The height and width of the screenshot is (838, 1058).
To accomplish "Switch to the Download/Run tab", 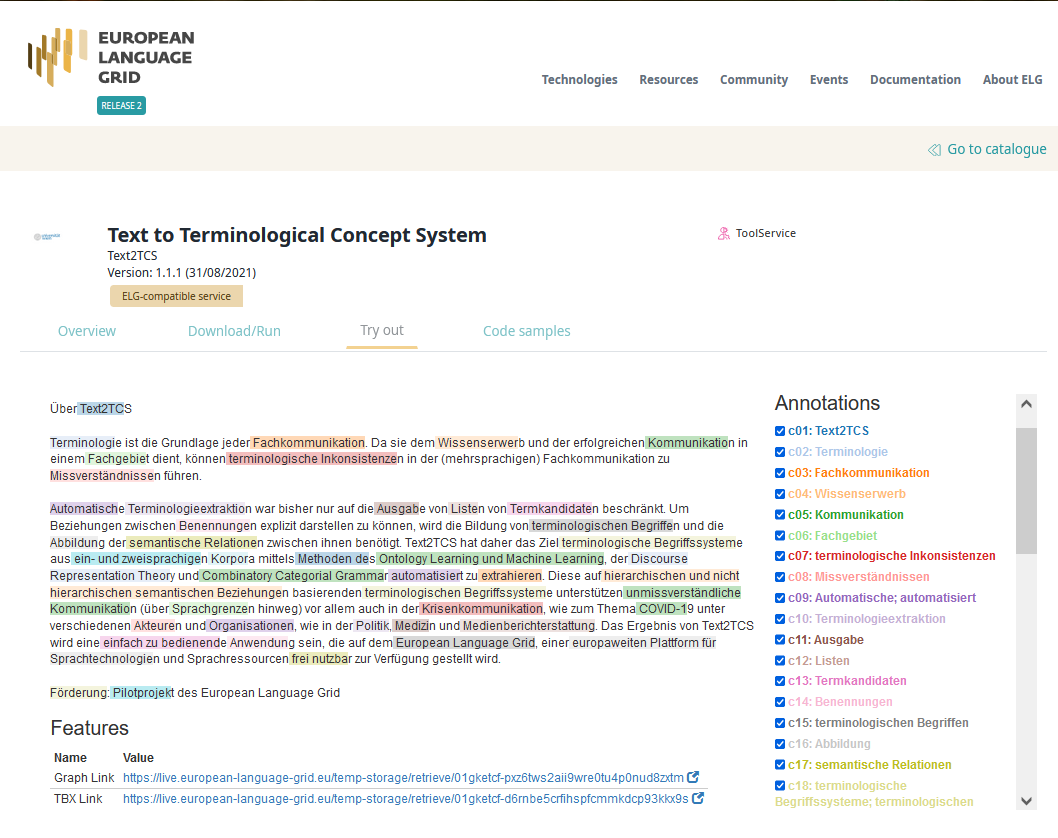I will click(x=234, y=331).
